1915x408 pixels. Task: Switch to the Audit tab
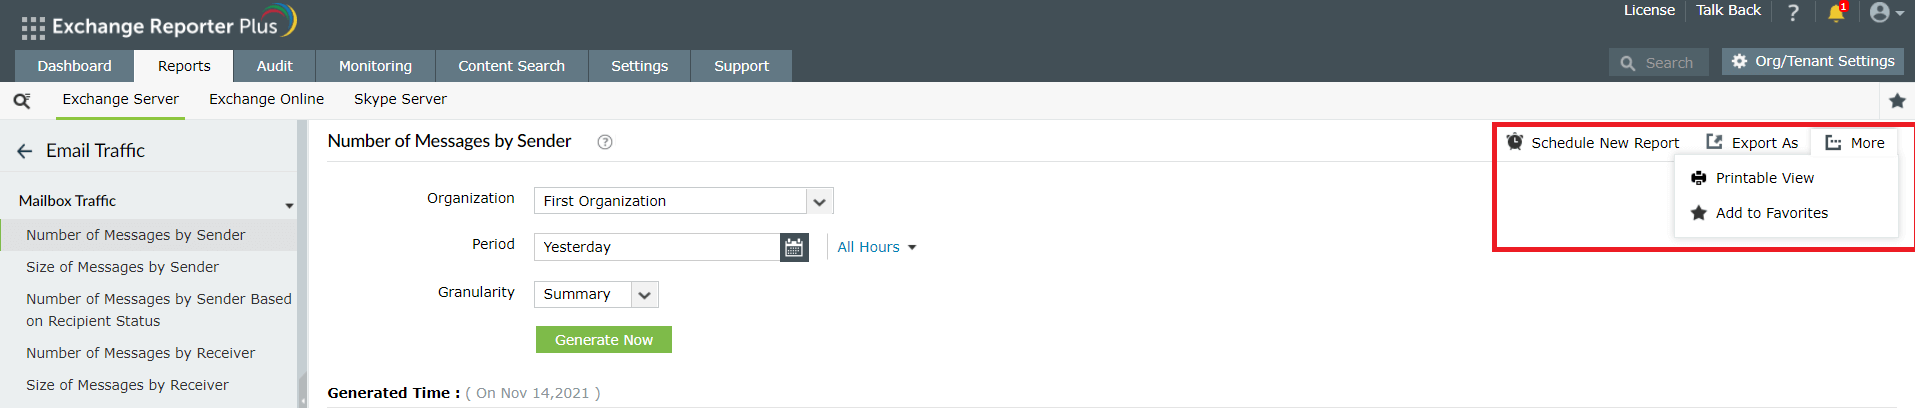point(274,66)
